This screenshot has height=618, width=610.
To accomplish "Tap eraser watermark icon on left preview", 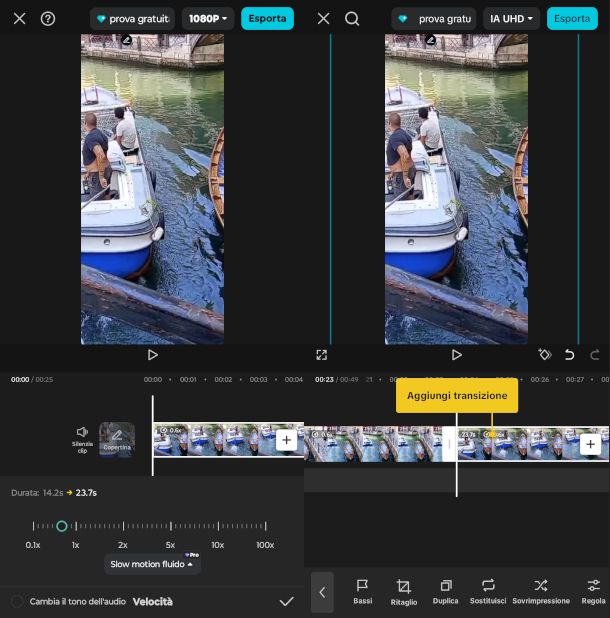I will tap(126, 40).
